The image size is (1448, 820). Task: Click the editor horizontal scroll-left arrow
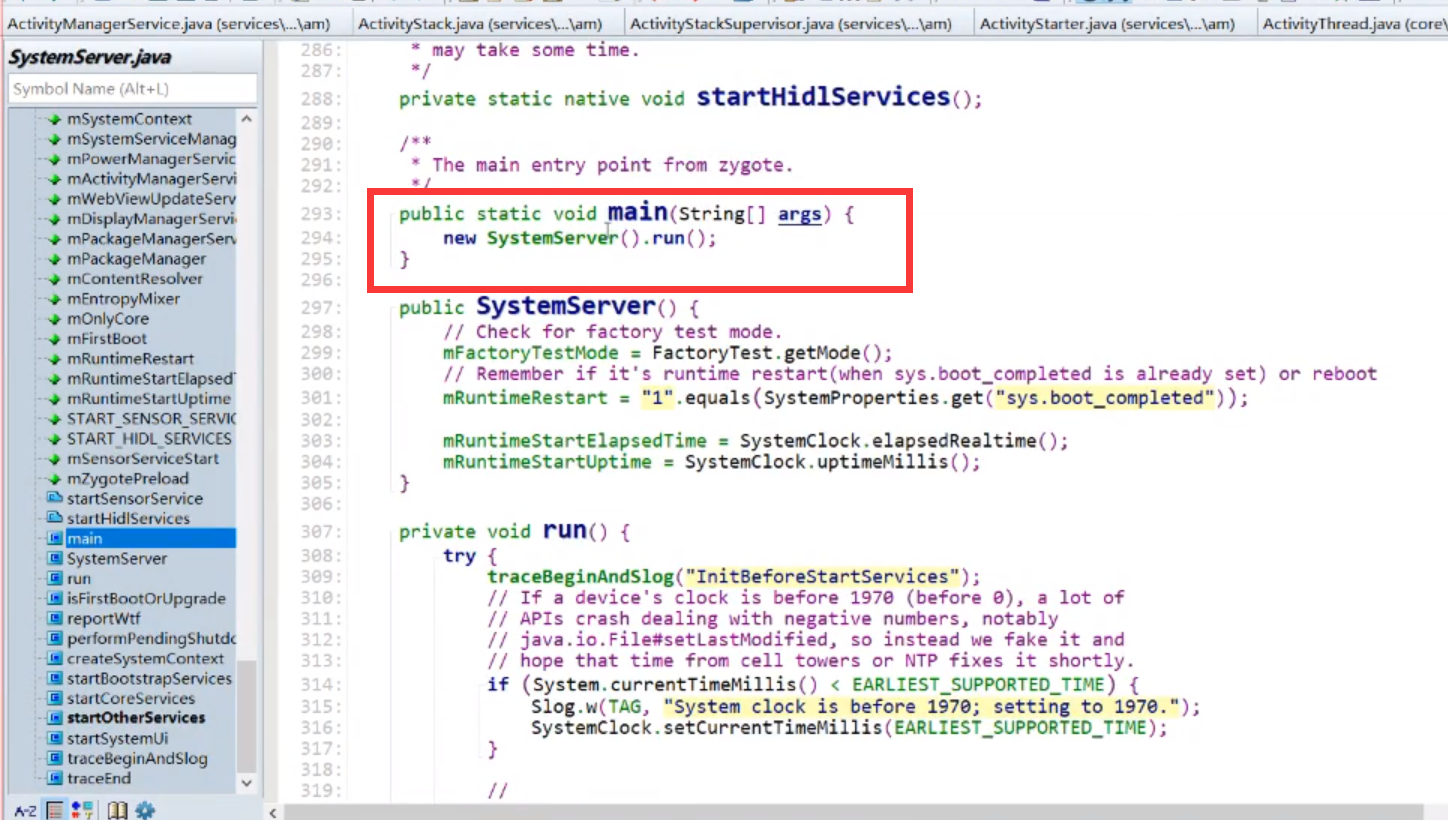[272, 811]
